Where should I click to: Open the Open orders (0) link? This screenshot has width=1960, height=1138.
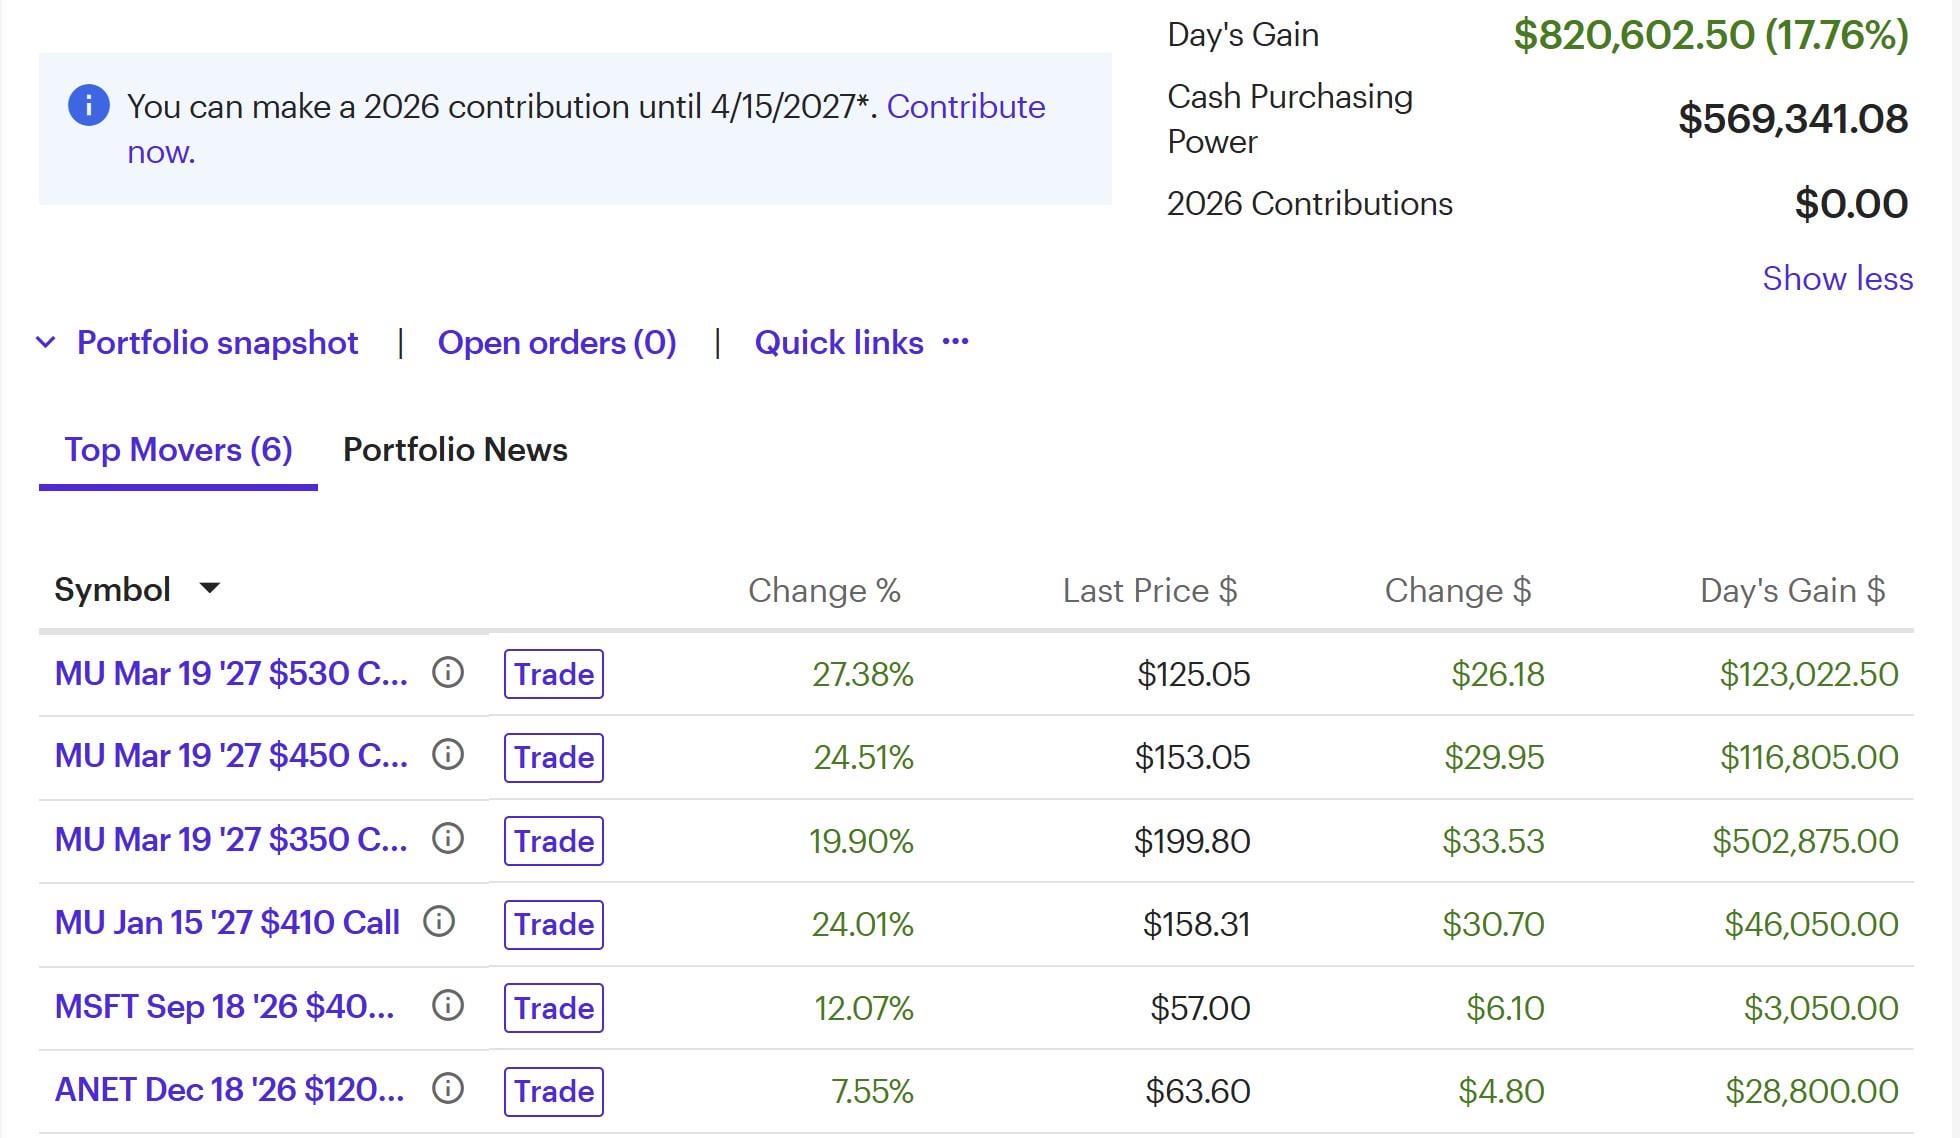pos(557,343)
